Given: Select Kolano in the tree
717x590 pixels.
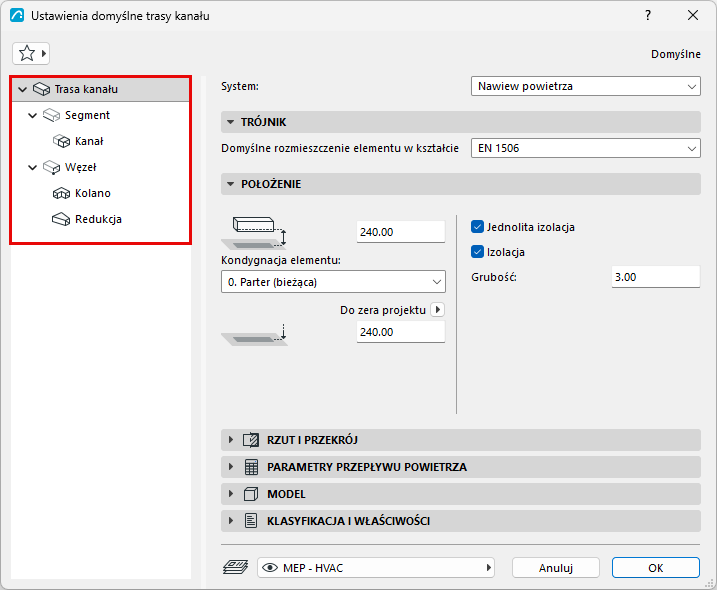Looking at the screenshot, I should pos(93,193).
